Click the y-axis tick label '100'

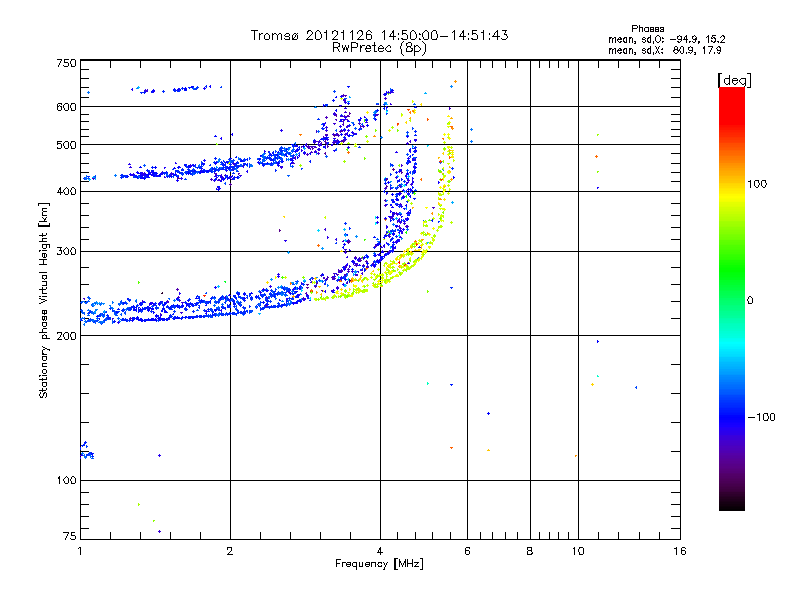tap(66, 481)
